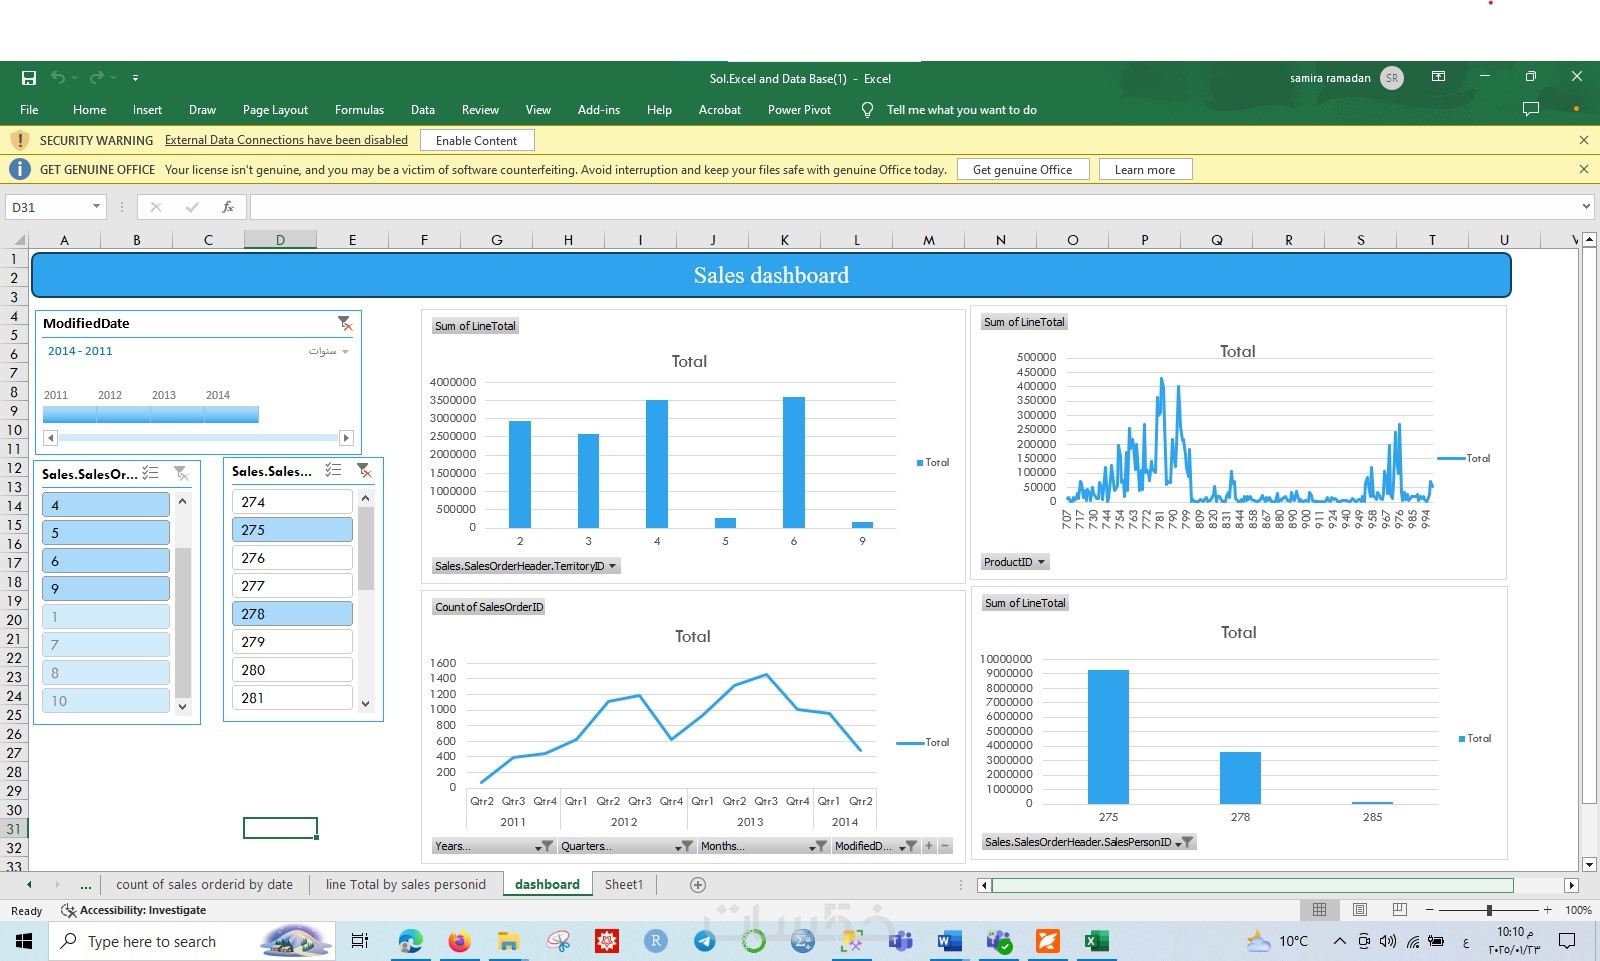
Task: Open the File menu
Action: tap(29, 110)
